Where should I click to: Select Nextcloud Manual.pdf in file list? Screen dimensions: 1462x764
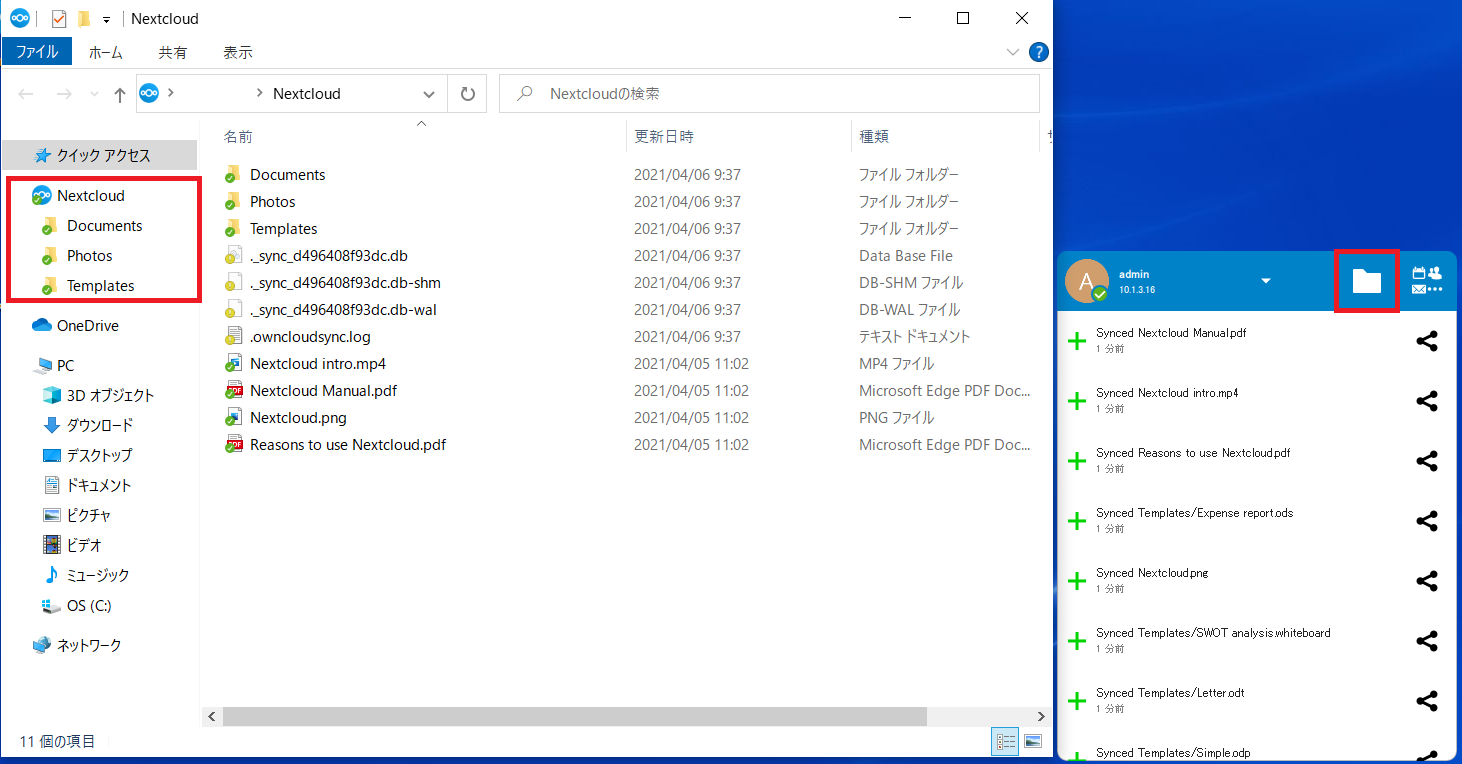point(323,391)
